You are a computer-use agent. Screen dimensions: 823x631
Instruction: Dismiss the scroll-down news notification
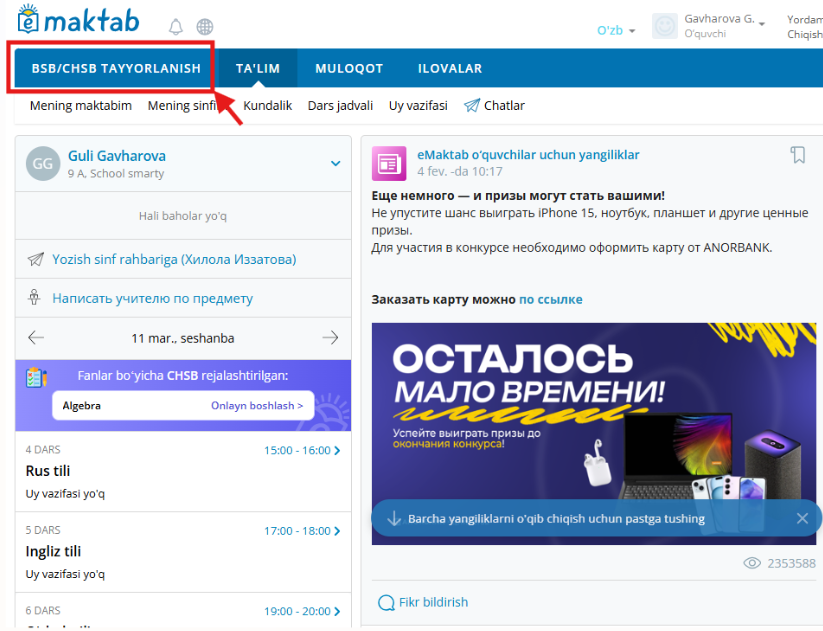pos(802,518)
